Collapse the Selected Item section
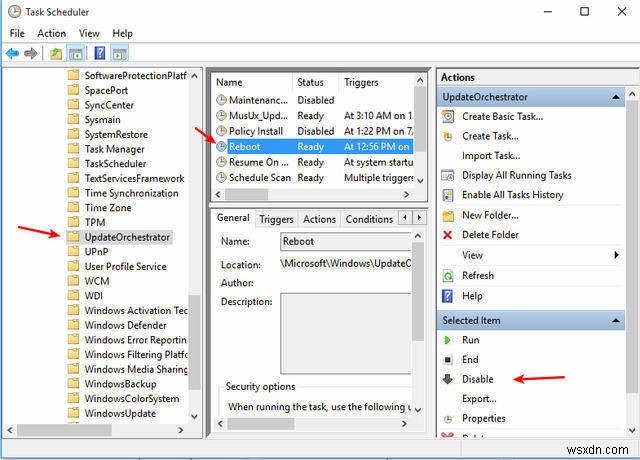 pos(616,321)
